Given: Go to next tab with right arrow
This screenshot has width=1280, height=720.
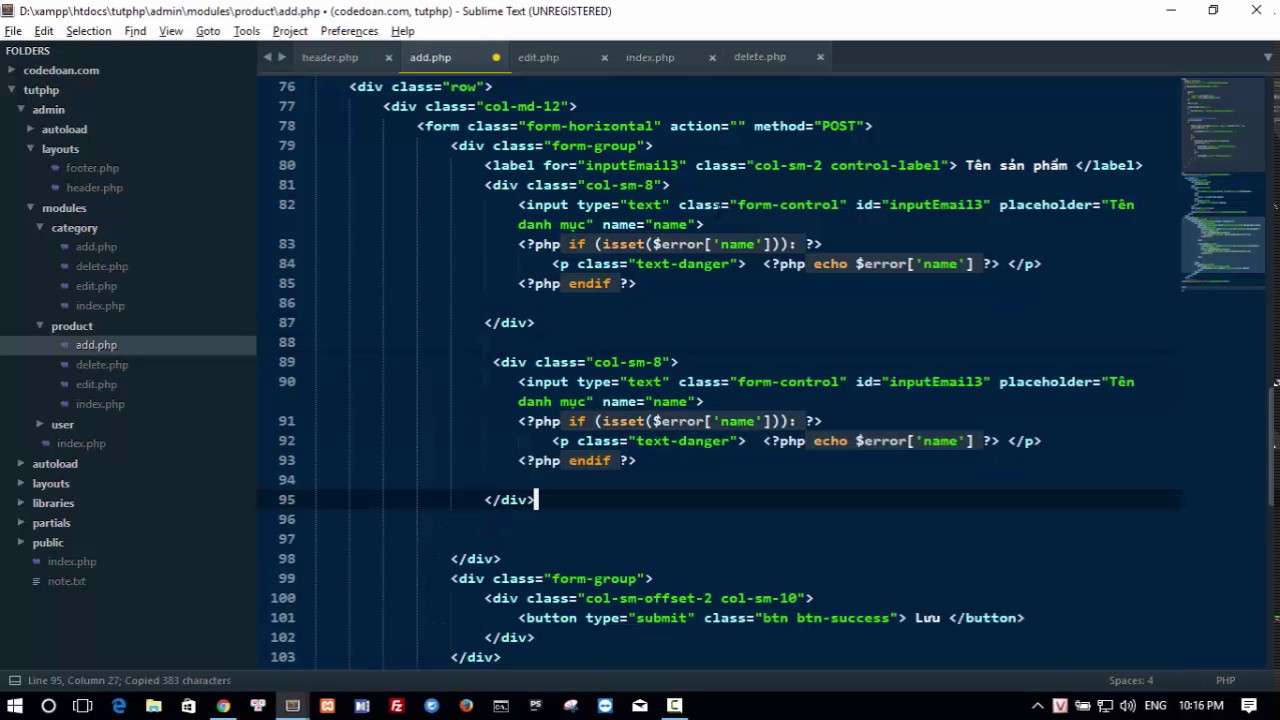Looking at the screenshot, I should pos(282,57).
